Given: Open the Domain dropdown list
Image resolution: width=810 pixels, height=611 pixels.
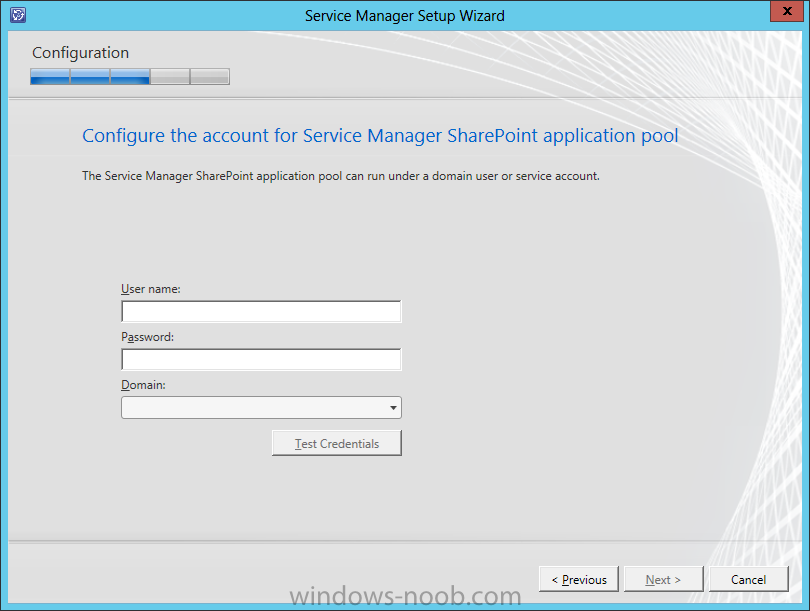Looking at the screenshot, I should pyautogui.click(x=261, y=408).
